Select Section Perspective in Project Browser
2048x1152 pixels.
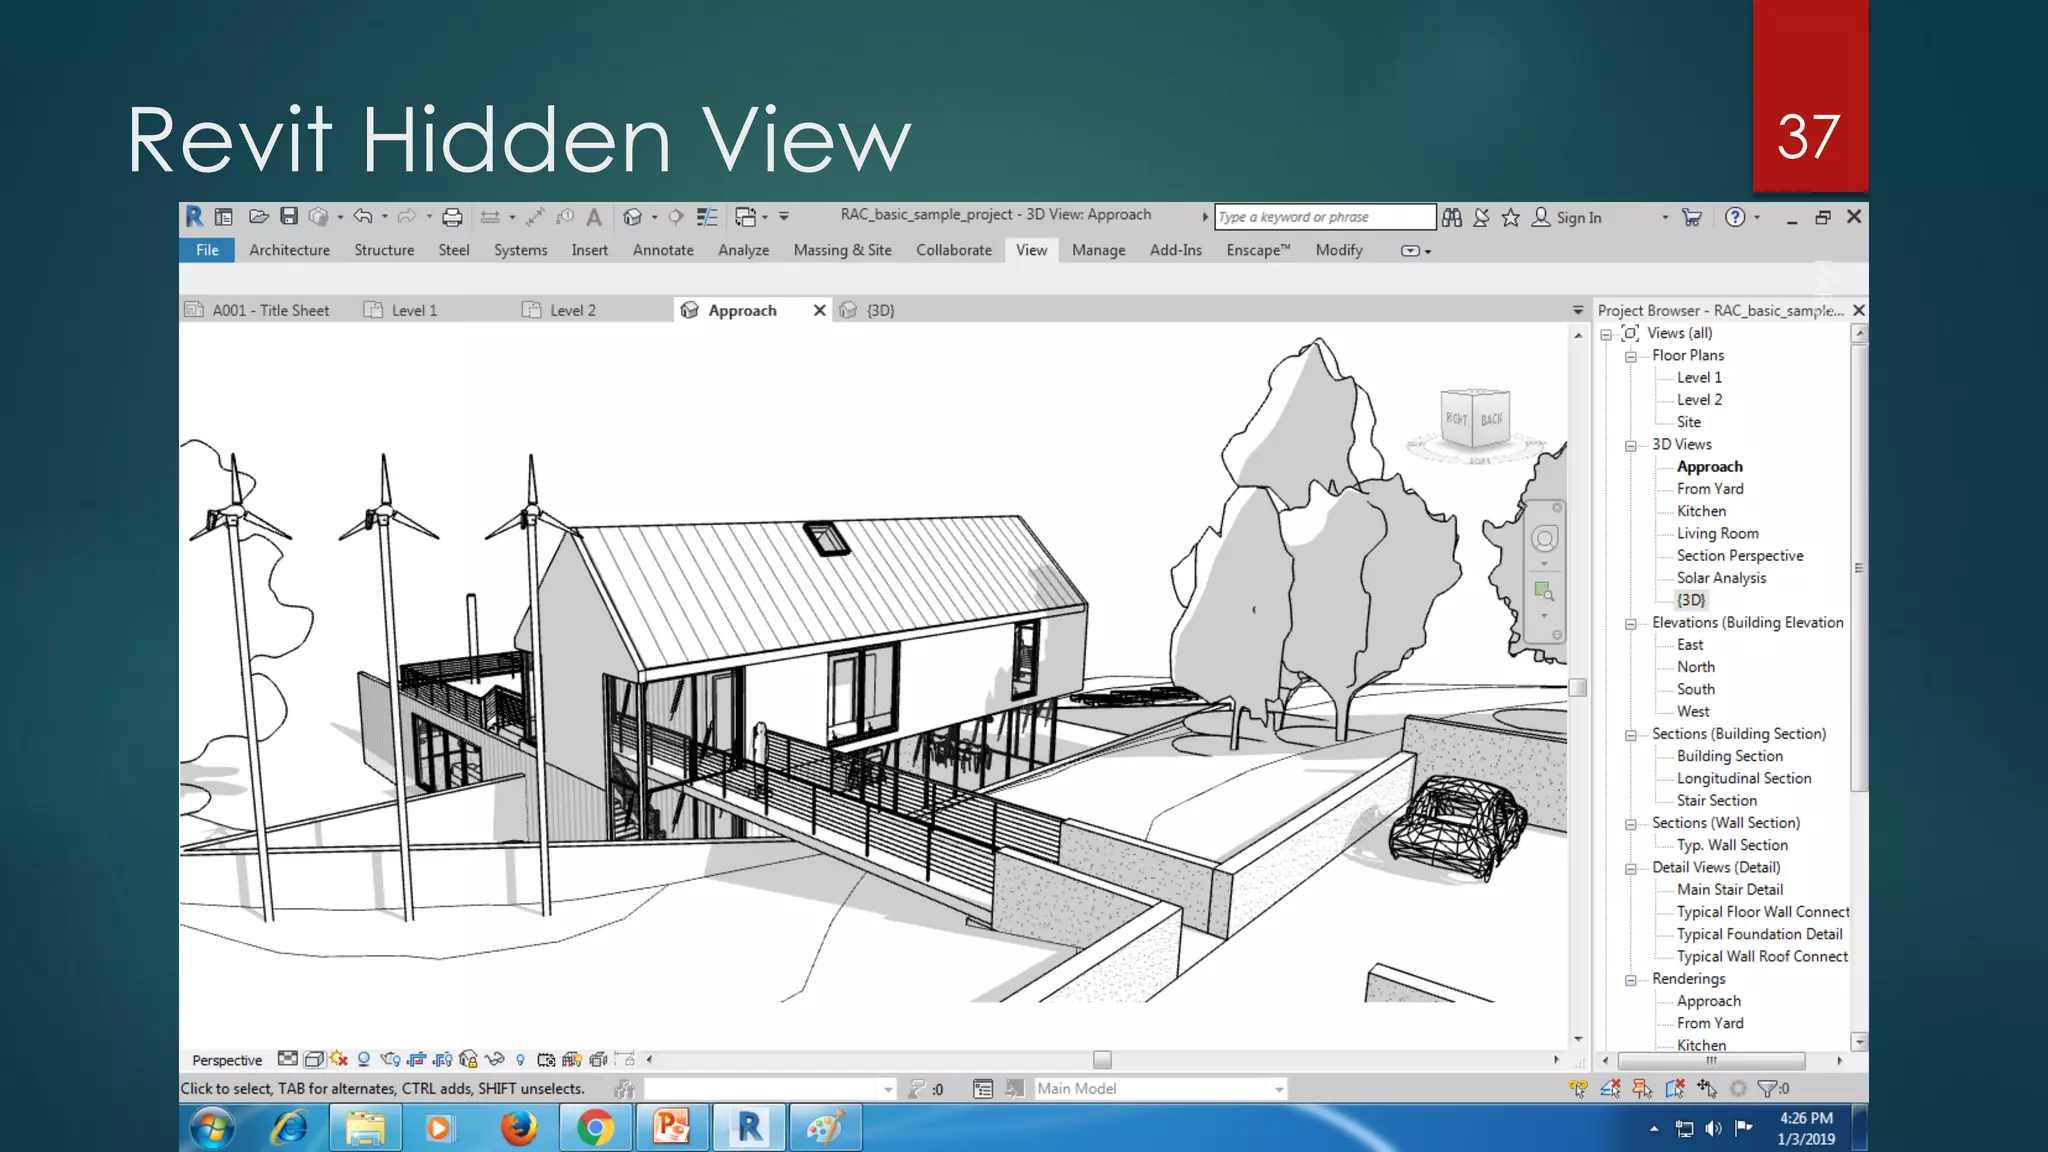coord(1740,556)
